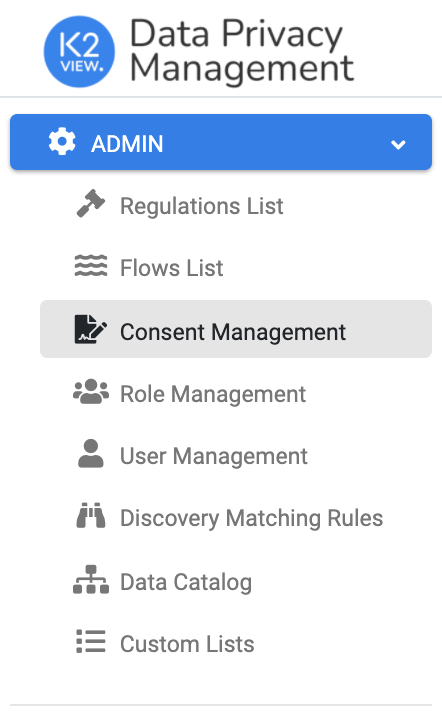
Task: Click the Role Management group icon
Action: (x=91, y=392)
